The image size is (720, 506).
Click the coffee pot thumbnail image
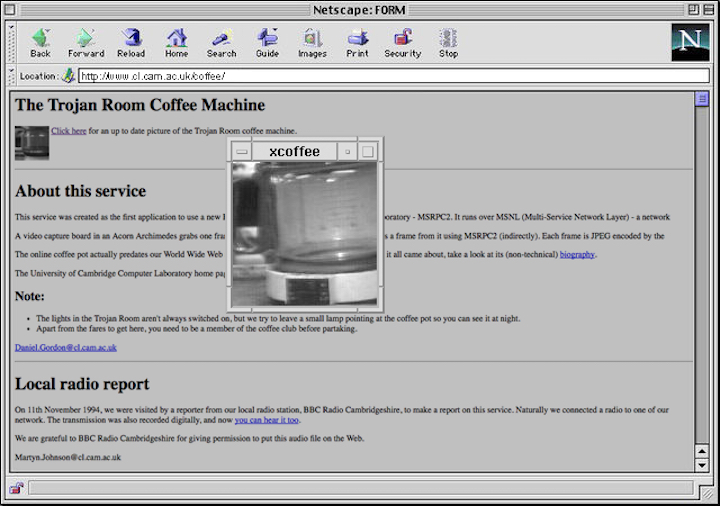pyautogui.click(x=32, y=142)
